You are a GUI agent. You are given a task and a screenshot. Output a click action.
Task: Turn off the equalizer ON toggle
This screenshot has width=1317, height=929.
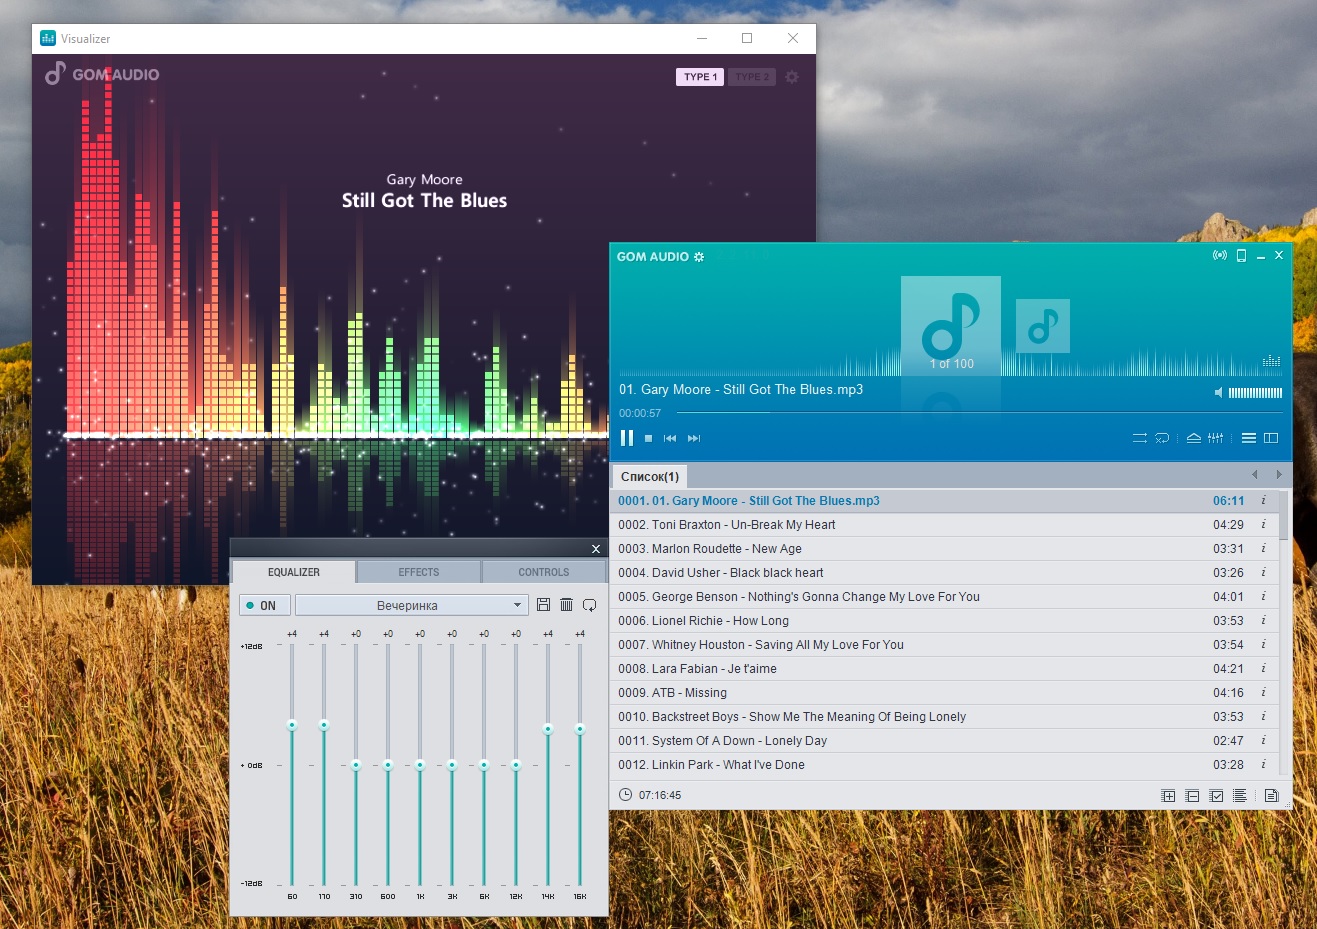point(265,605)
